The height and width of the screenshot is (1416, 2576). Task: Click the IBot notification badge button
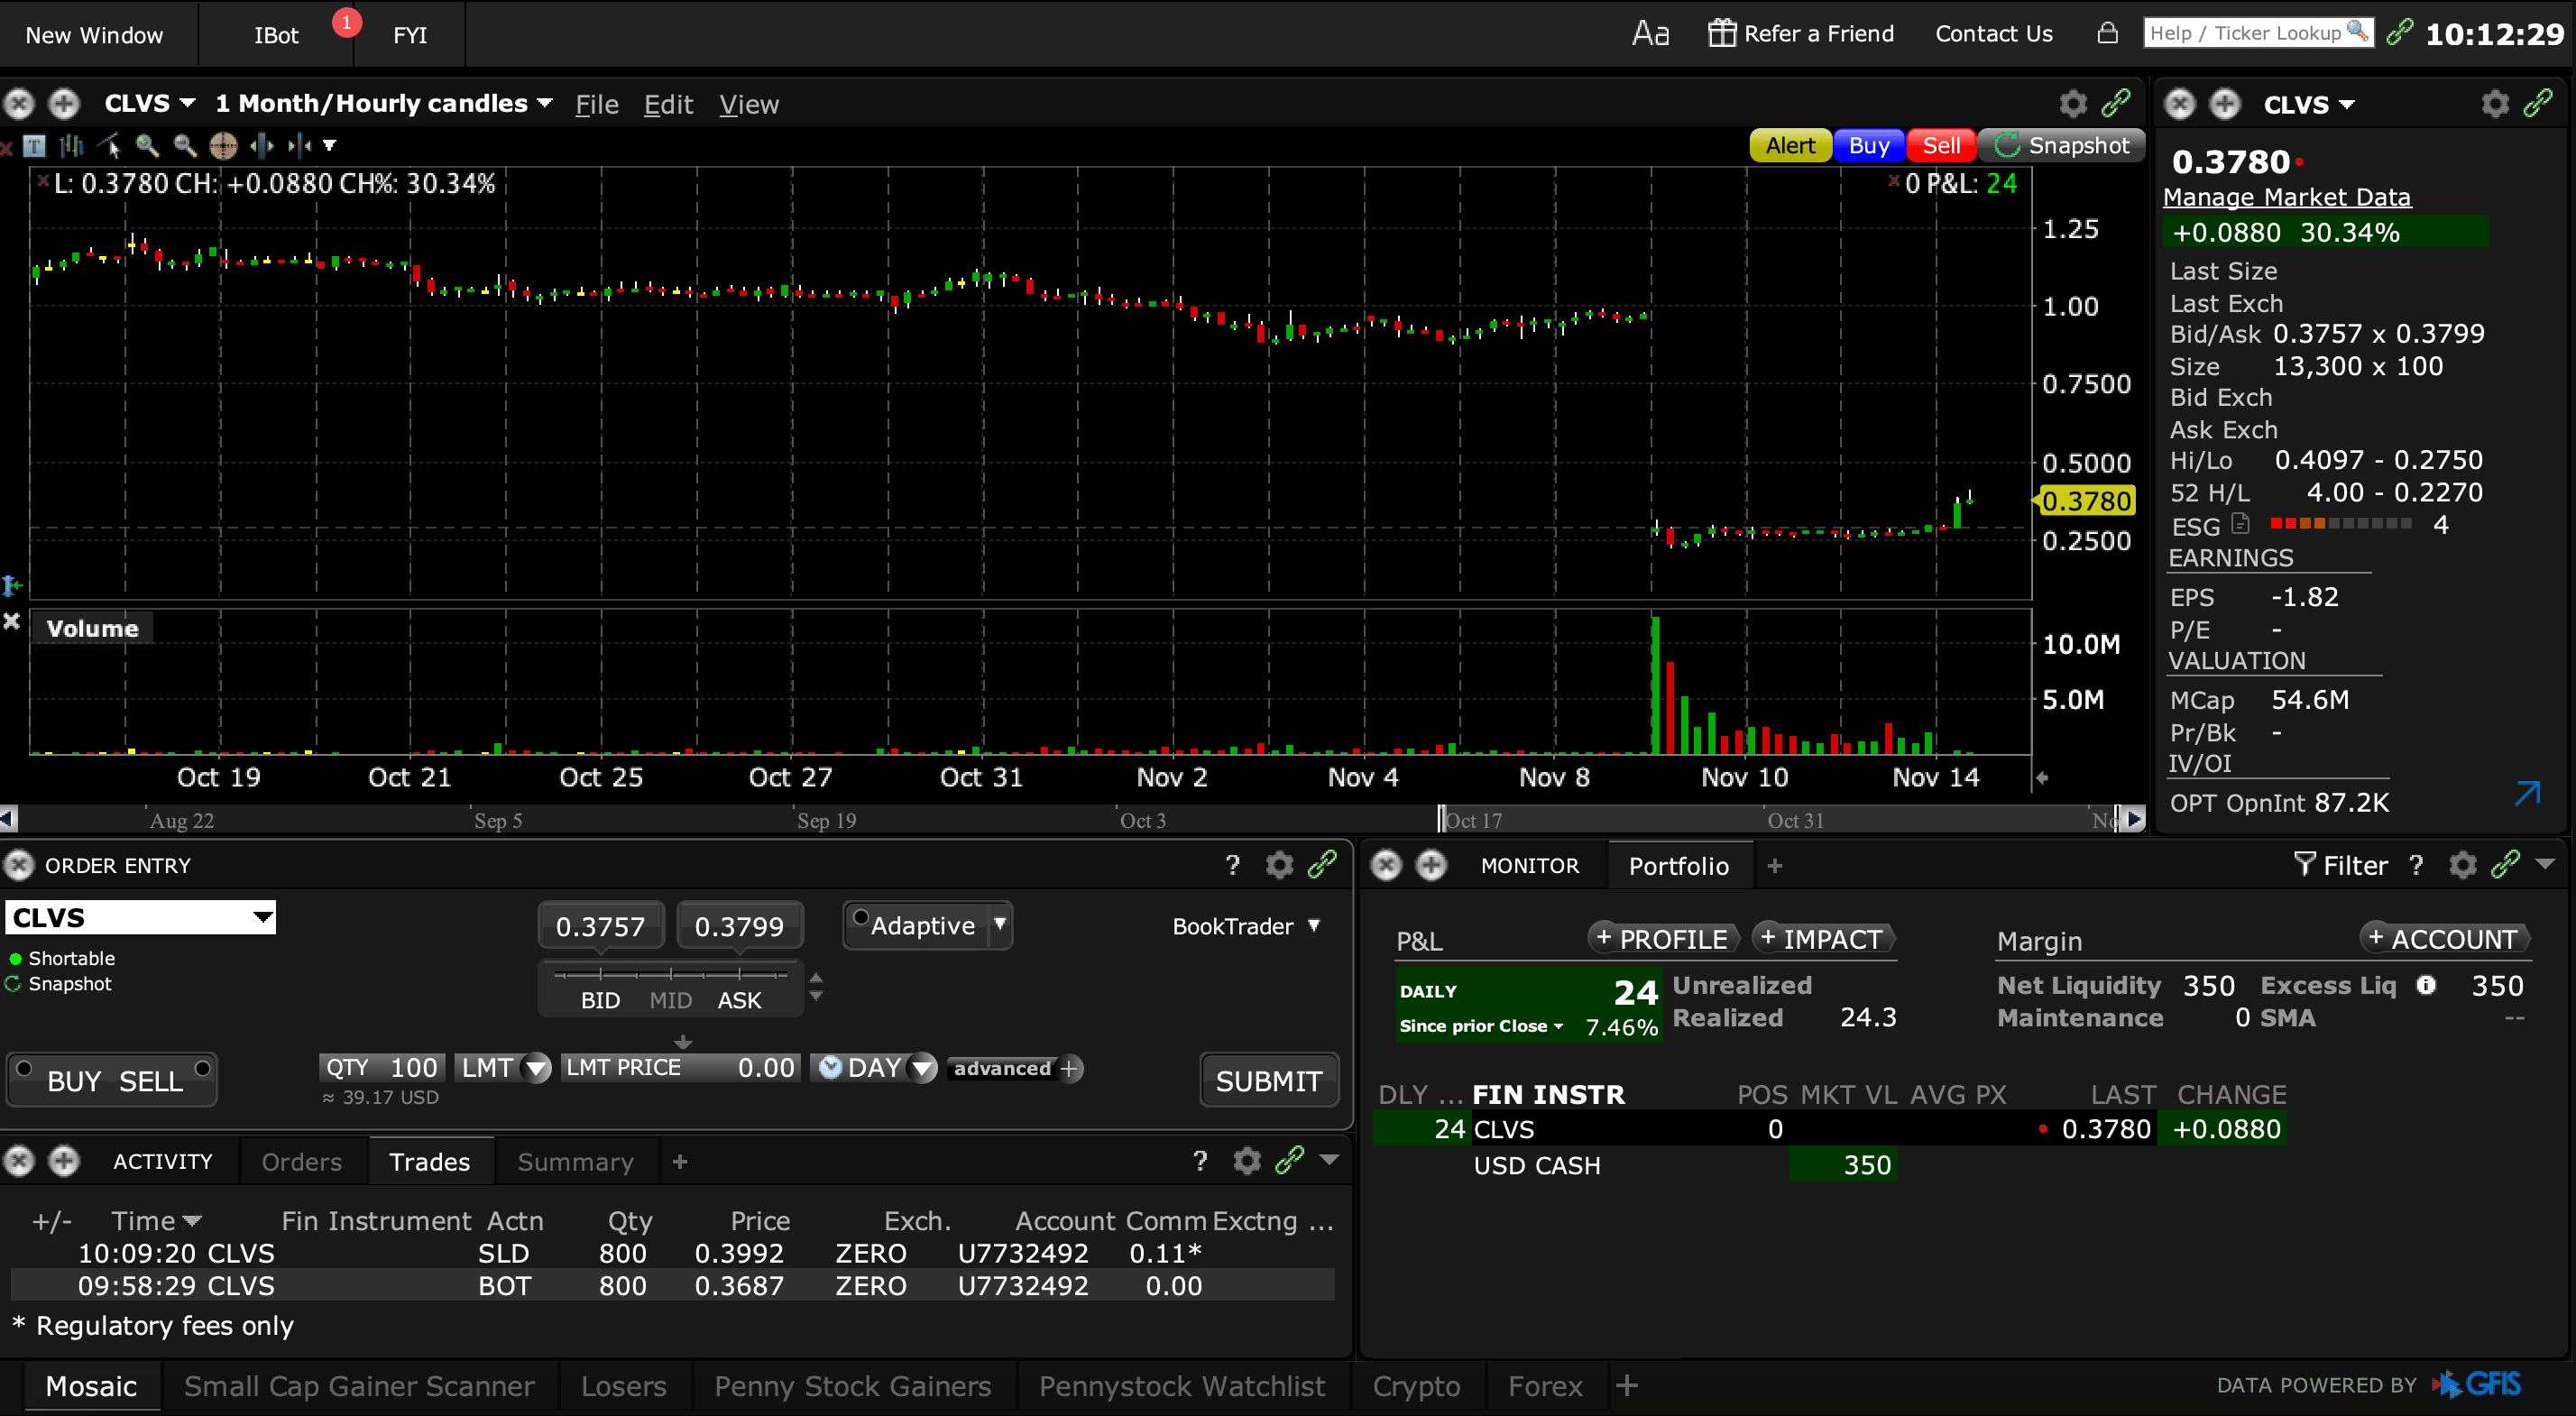click(346, 22)
